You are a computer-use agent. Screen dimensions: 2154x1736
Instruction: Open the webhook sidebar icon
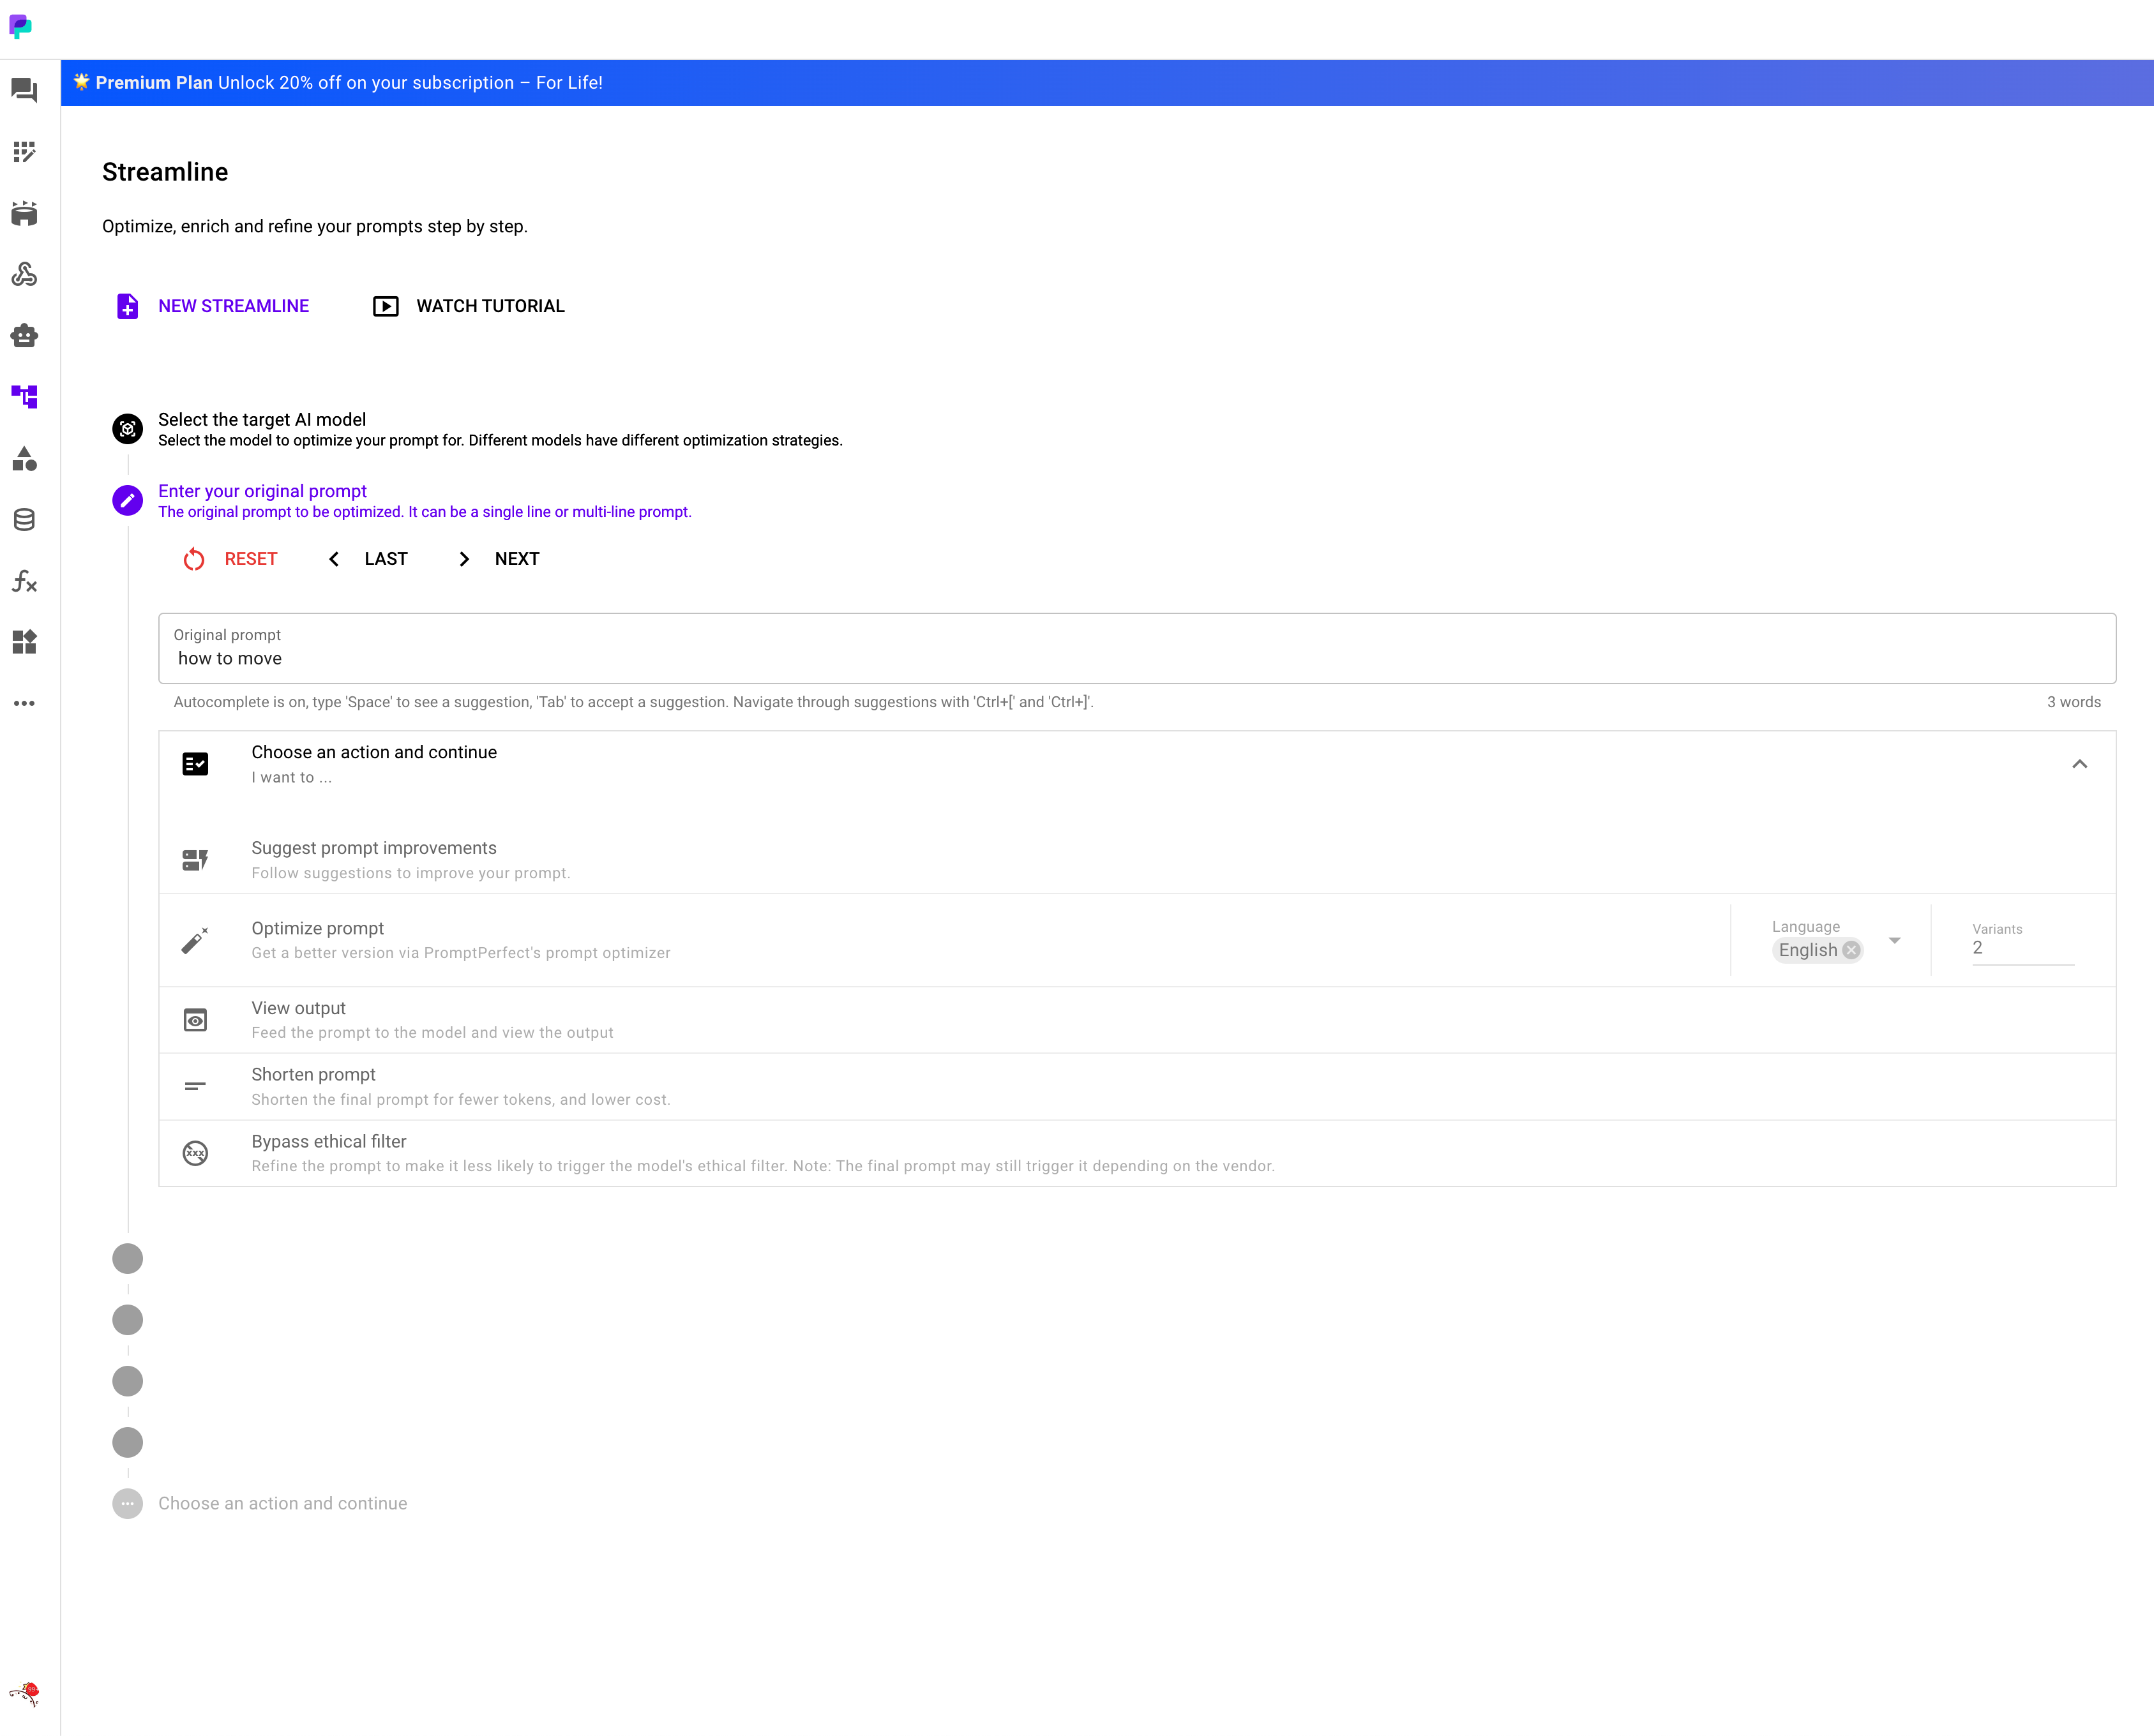click(x=24, y=274)
